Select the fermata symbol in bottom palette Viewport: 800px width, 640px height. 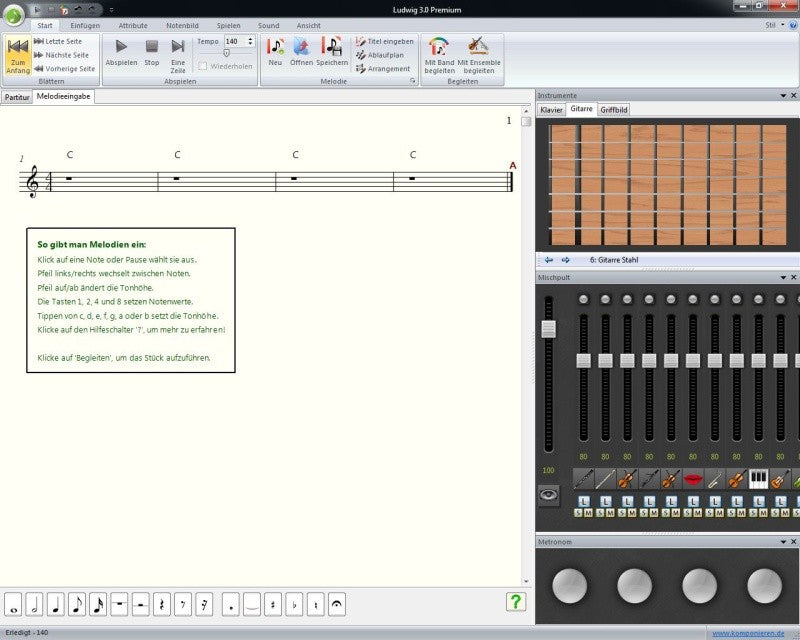(x=337, y=605)
